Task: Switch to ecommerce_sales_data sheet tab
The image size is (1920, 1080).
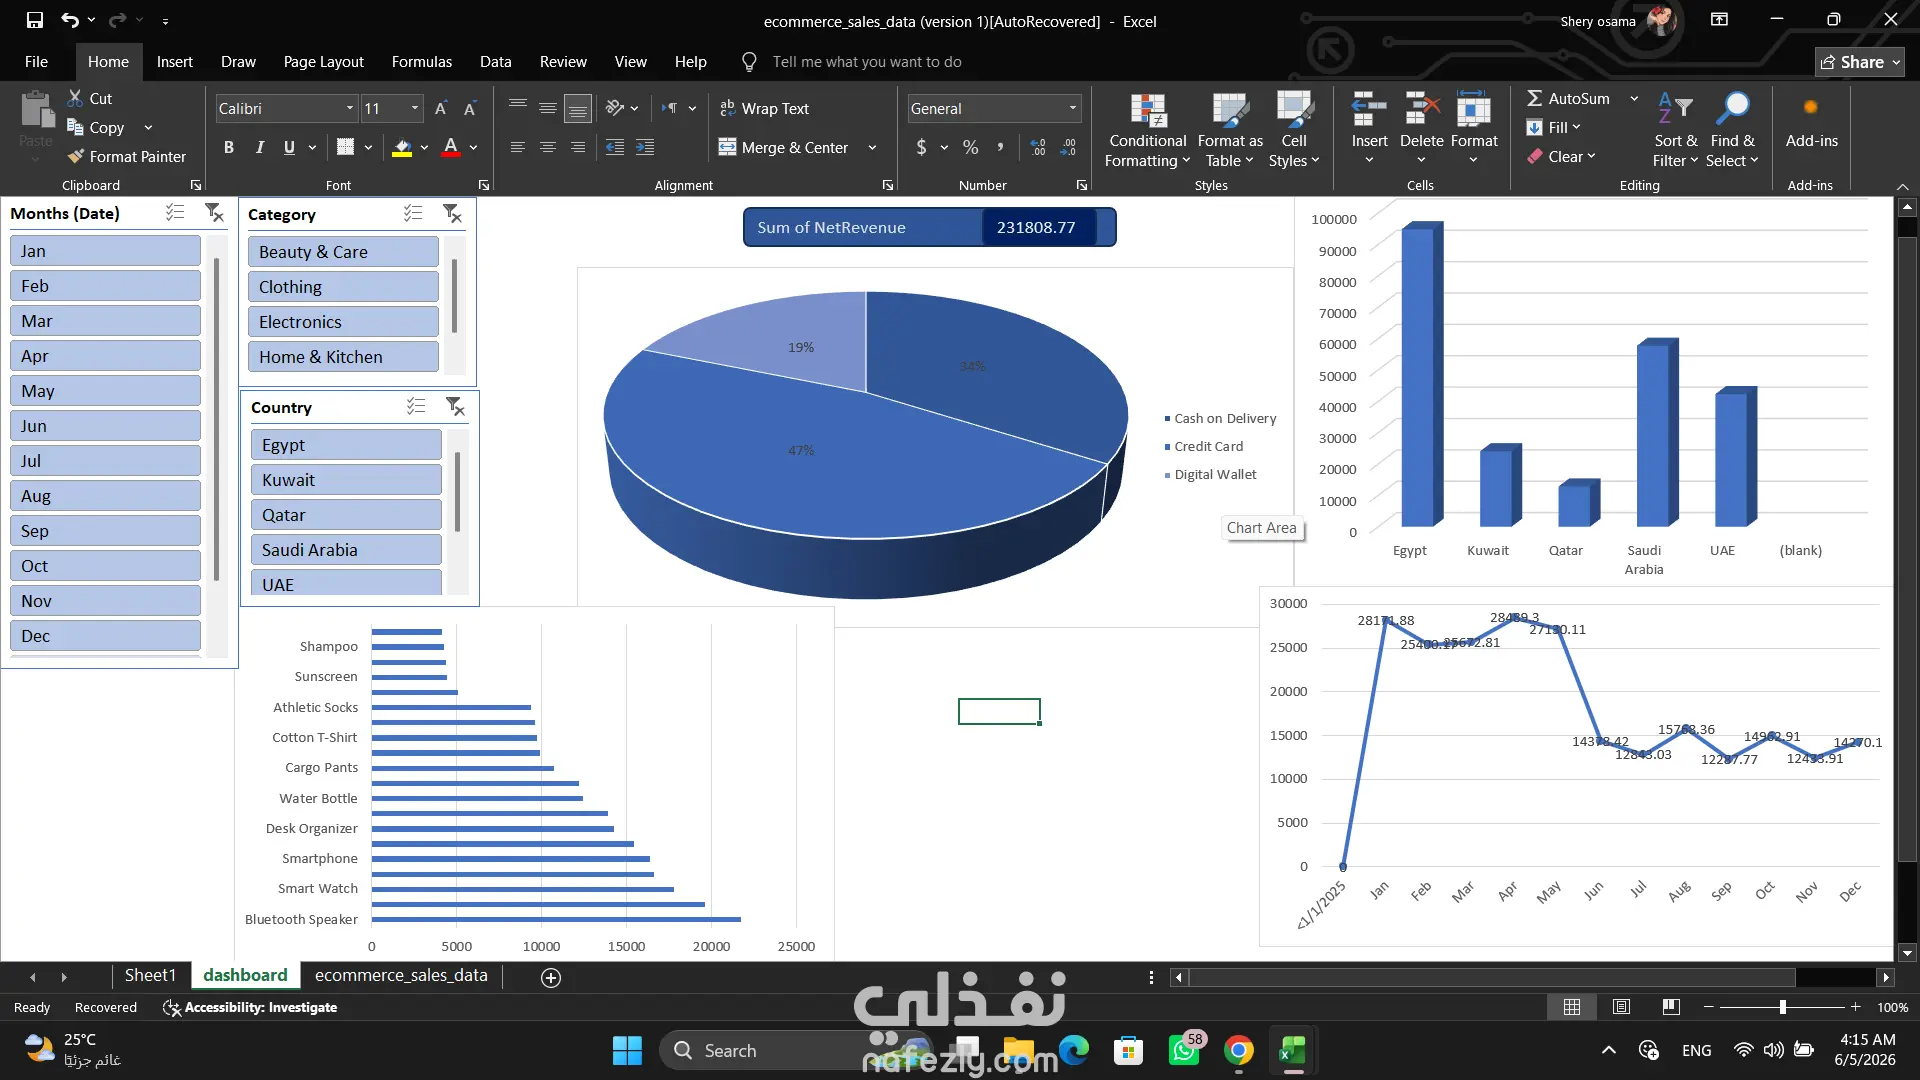Action: tap(401, 975)
